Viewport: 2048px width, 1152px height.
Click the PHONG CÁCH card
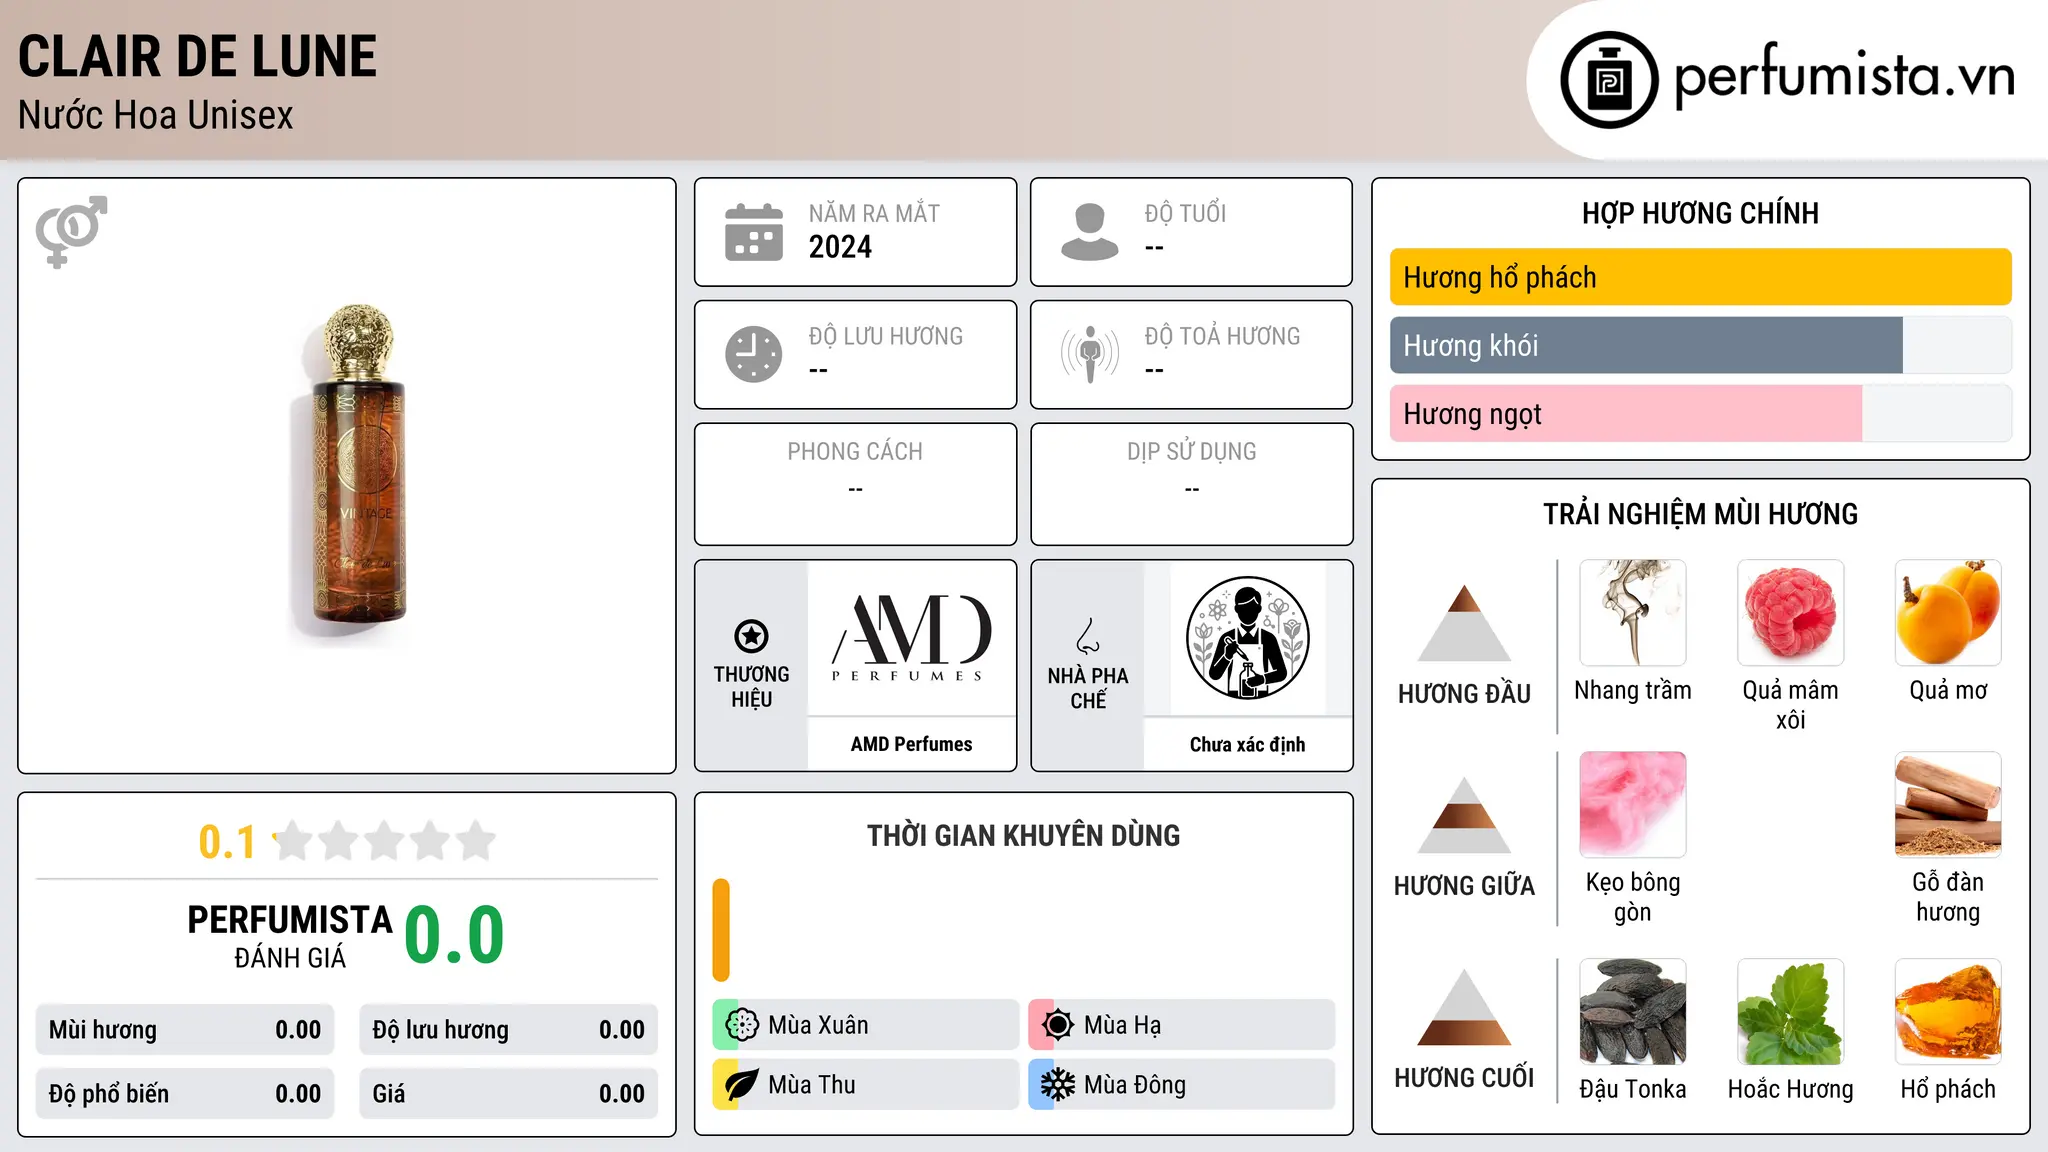(855, 484)
